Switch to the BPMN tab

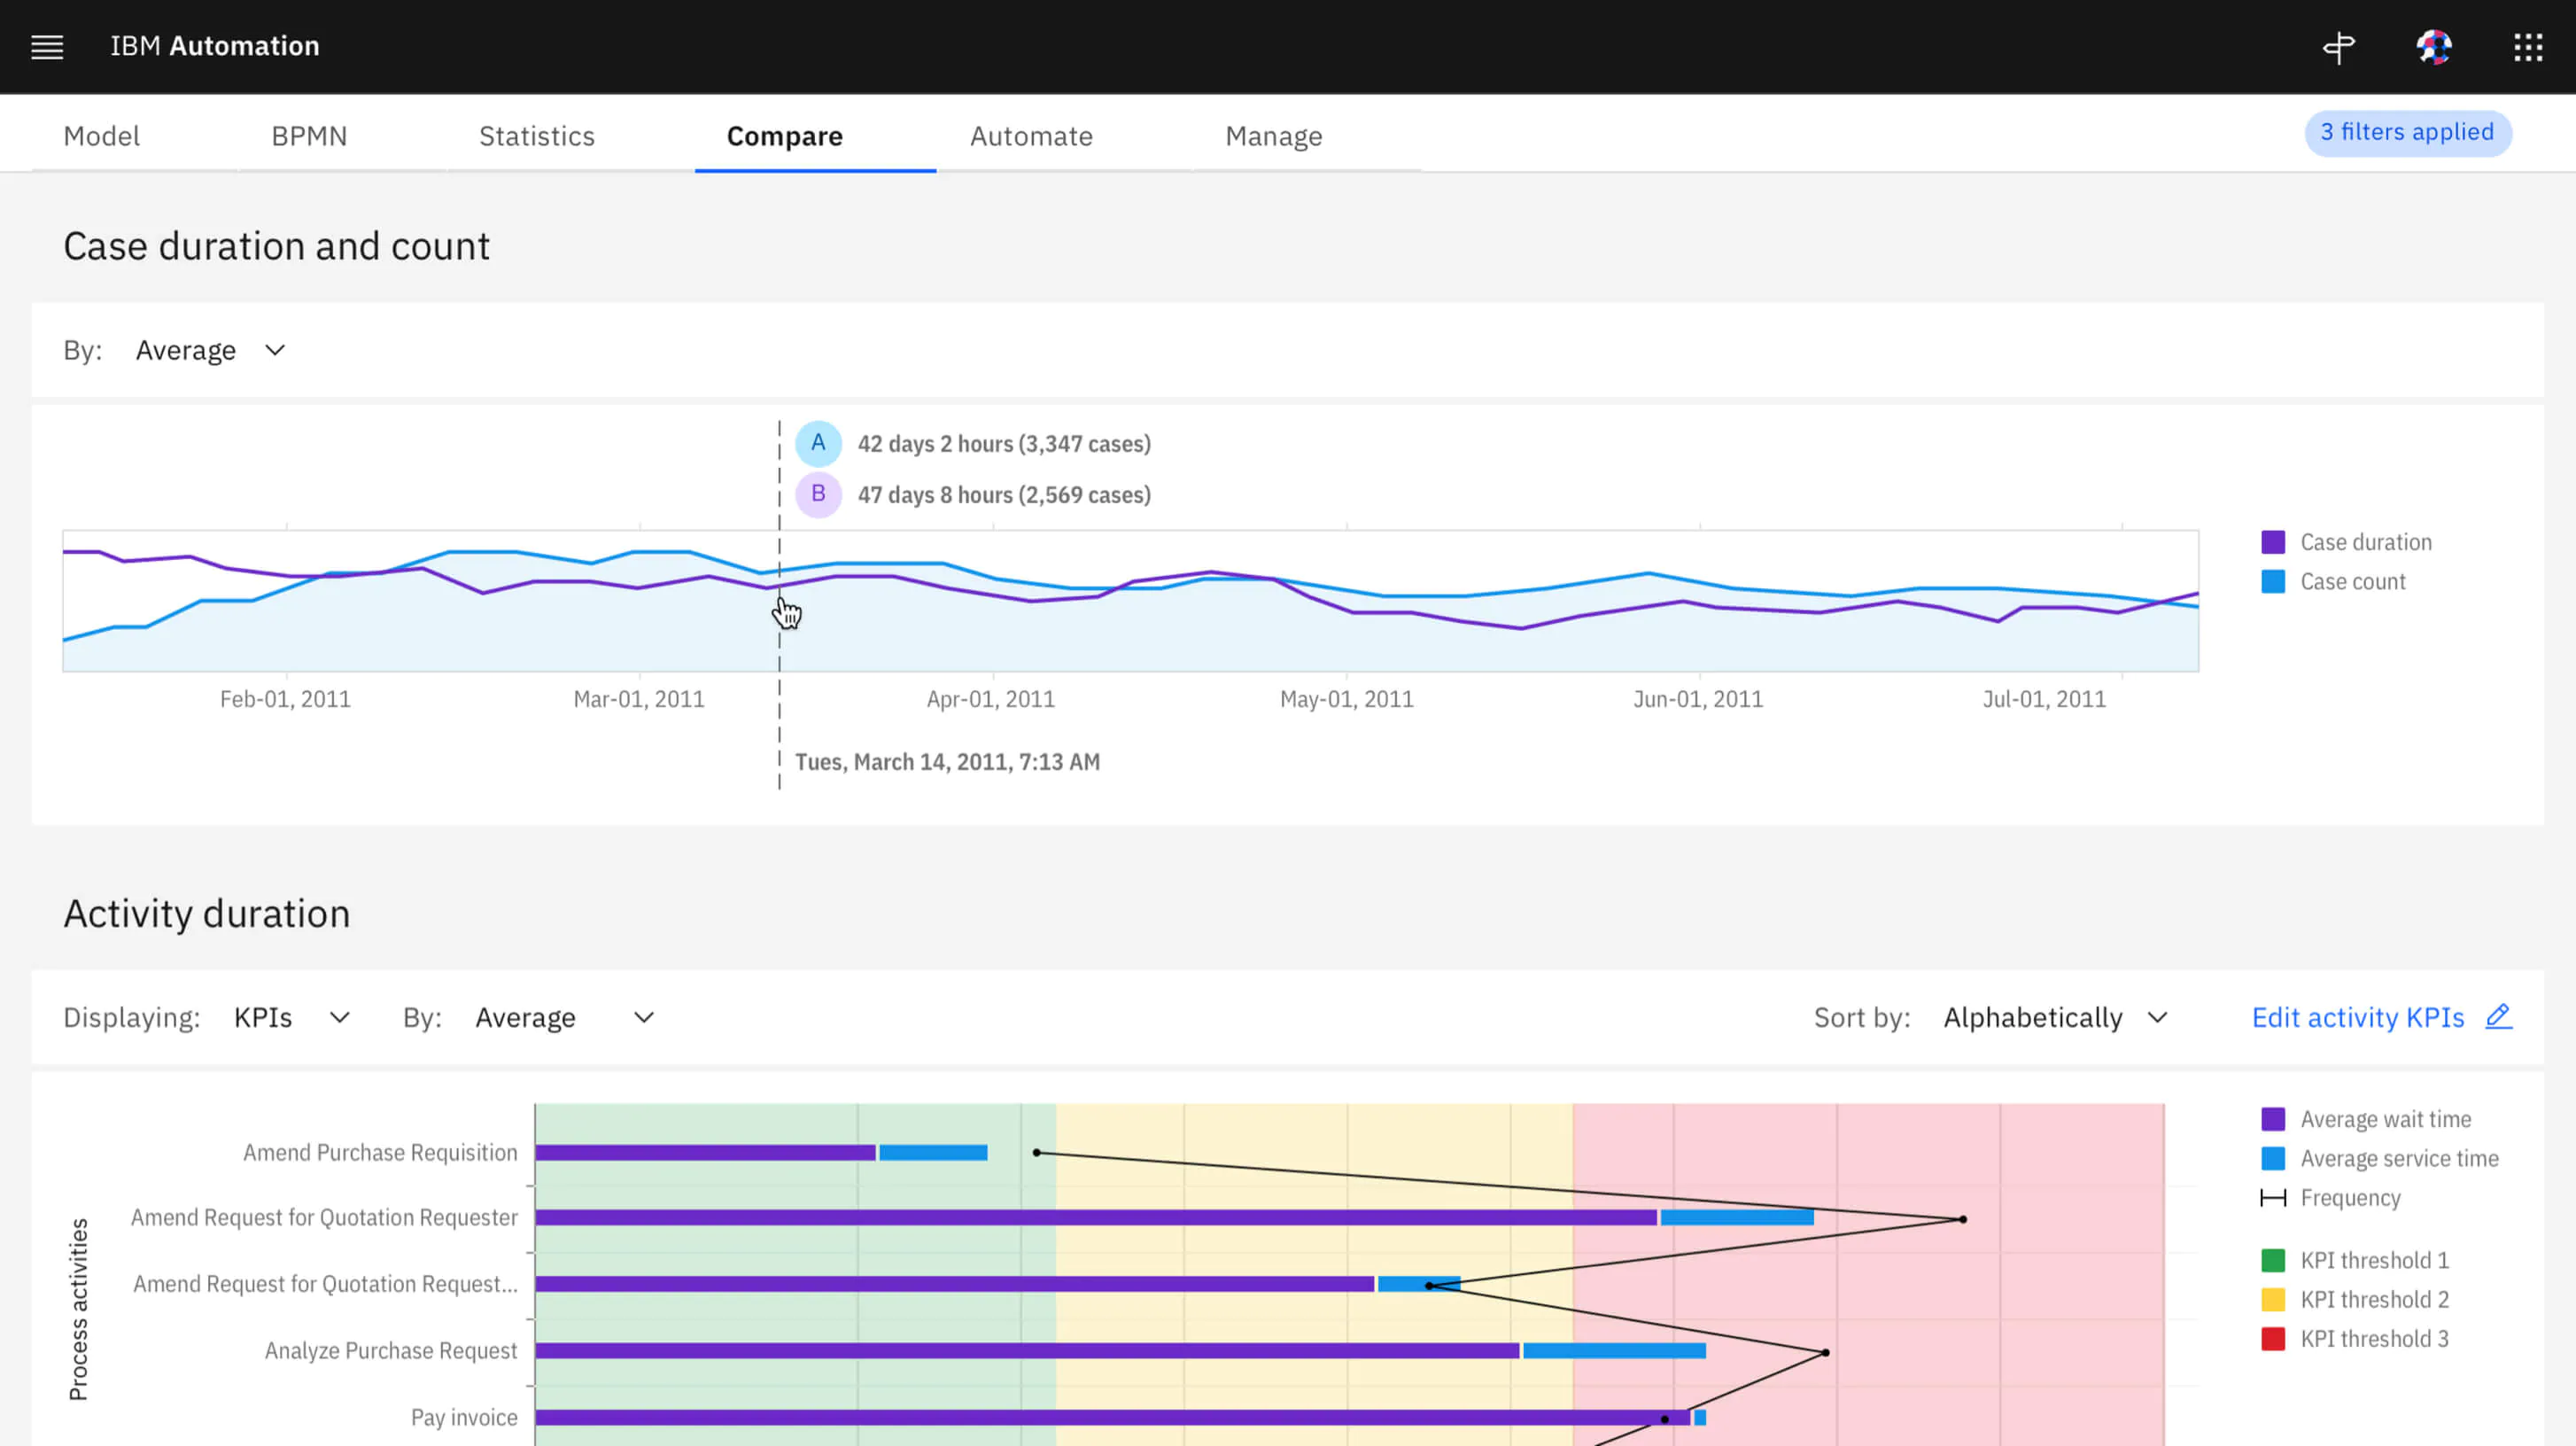pos(309,136)
